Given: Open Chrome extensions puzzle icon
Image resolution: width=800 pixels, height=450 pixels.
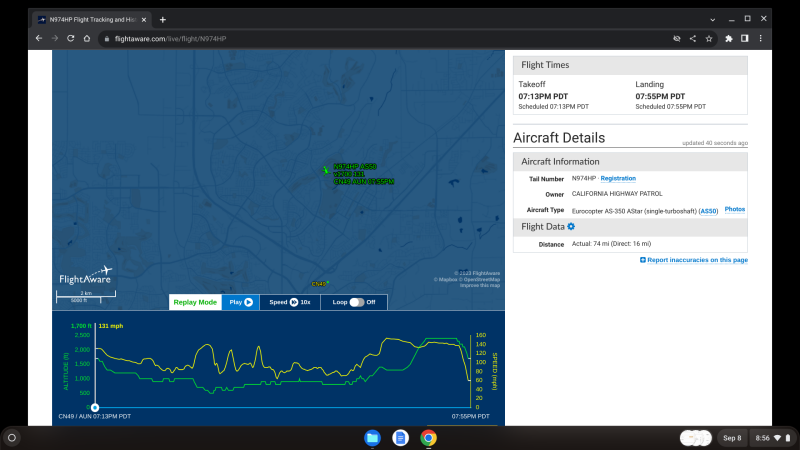Looking at the screenshot, I should (x=729, y=38).
